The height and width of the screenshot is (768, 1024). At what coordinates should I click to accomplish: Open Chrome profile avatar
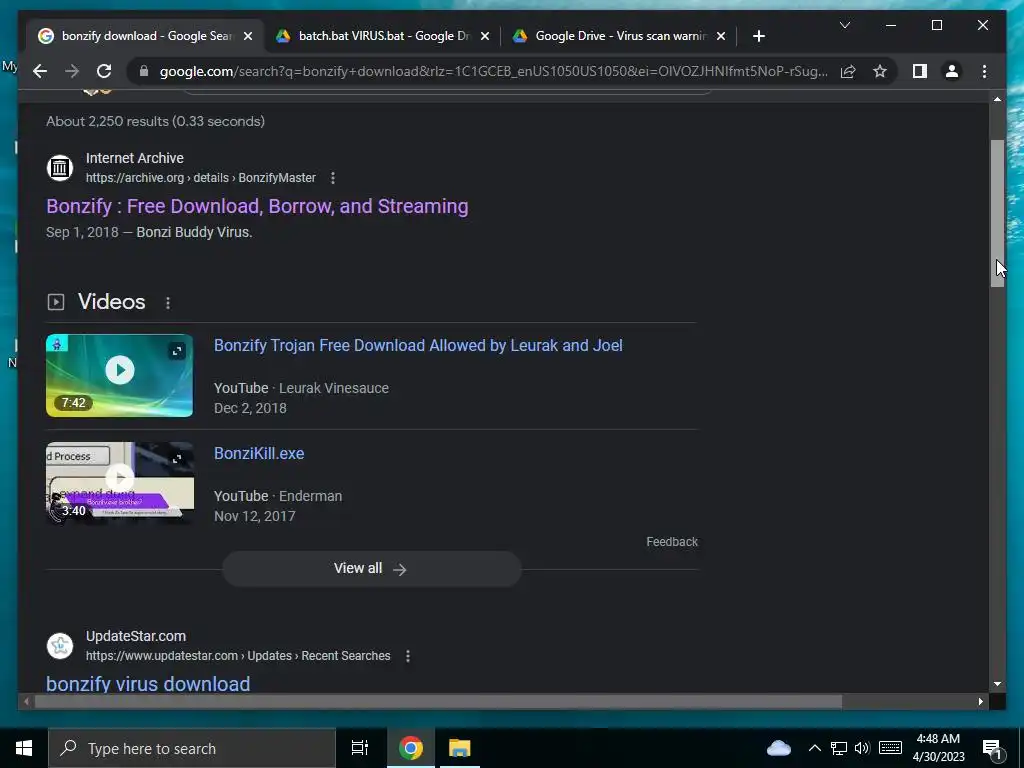pos(952,71)
